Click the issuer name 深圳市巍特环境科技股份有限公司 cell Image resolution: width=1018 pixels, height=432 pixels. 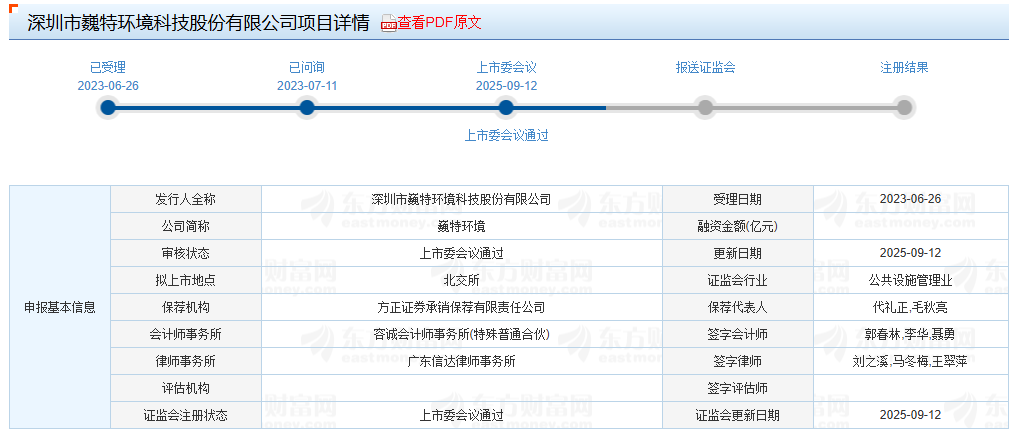[x=462, y=199]
